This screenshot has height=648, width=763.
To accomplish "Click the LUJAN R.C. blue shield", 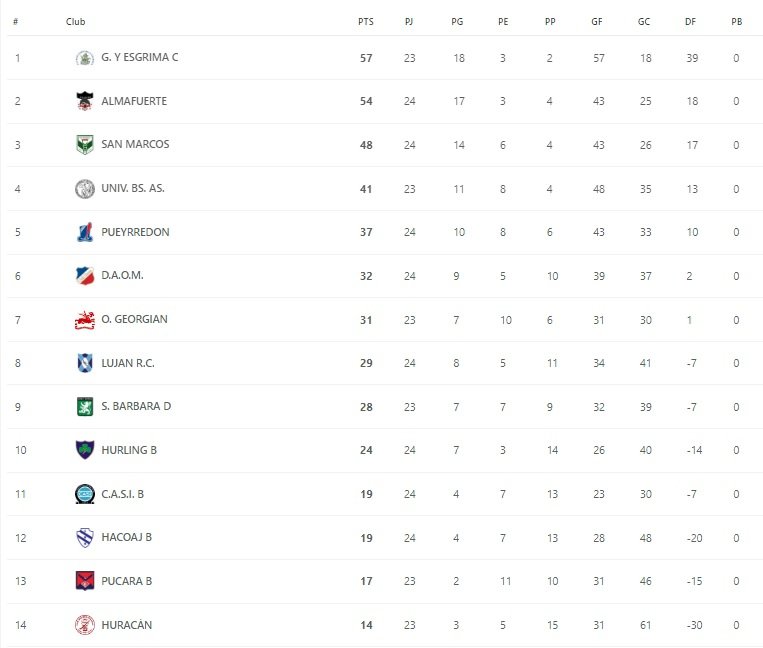I will tap(85, 363).
